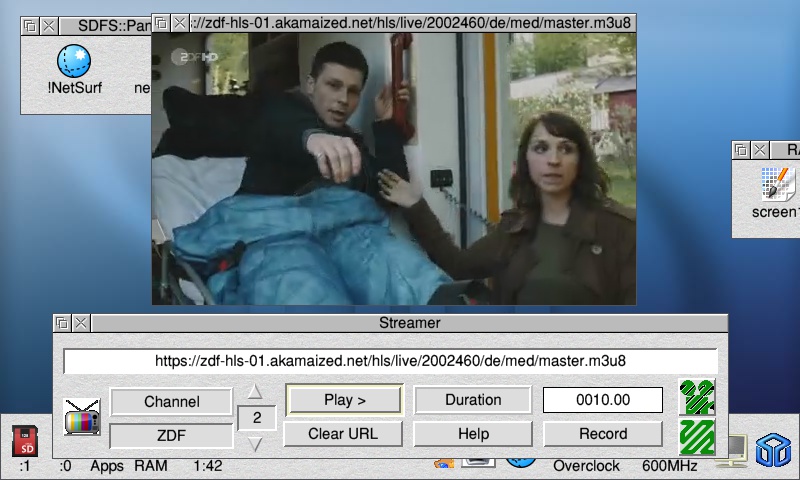
Task: Click the ZDF channel name button
Action: [172, 436]
